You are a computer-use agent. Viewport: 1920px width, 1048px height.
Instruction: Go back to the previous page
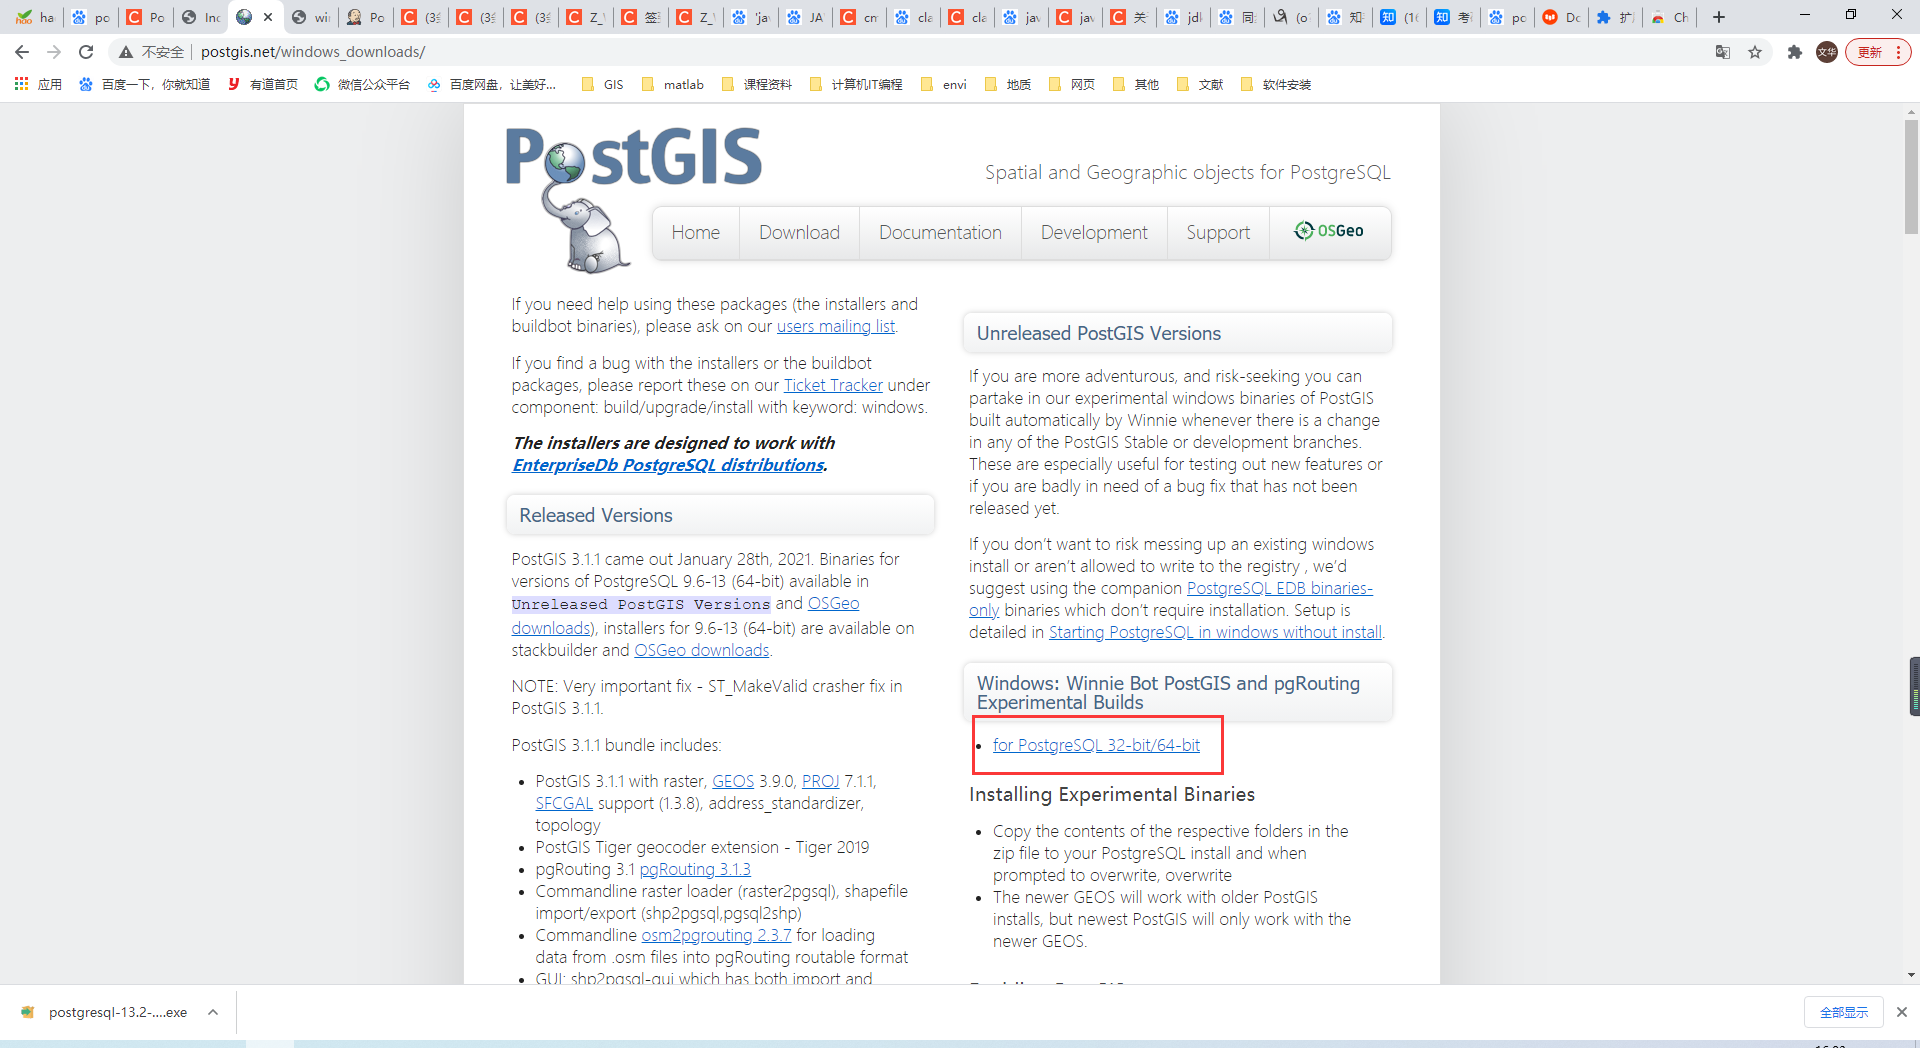coord(22,52)
